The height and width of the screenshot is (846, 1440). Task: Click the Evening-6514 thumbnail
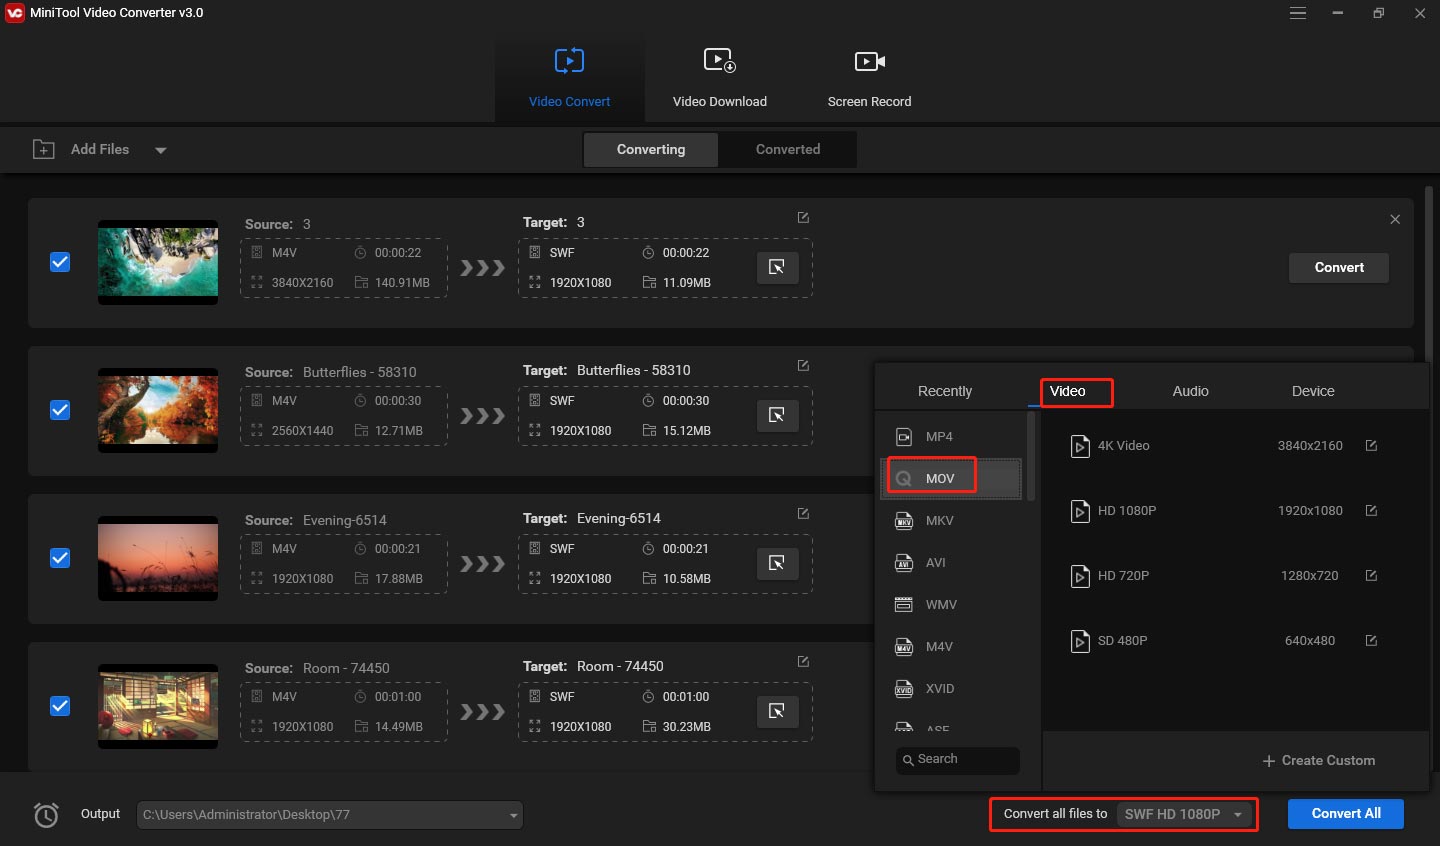point(158,558)
